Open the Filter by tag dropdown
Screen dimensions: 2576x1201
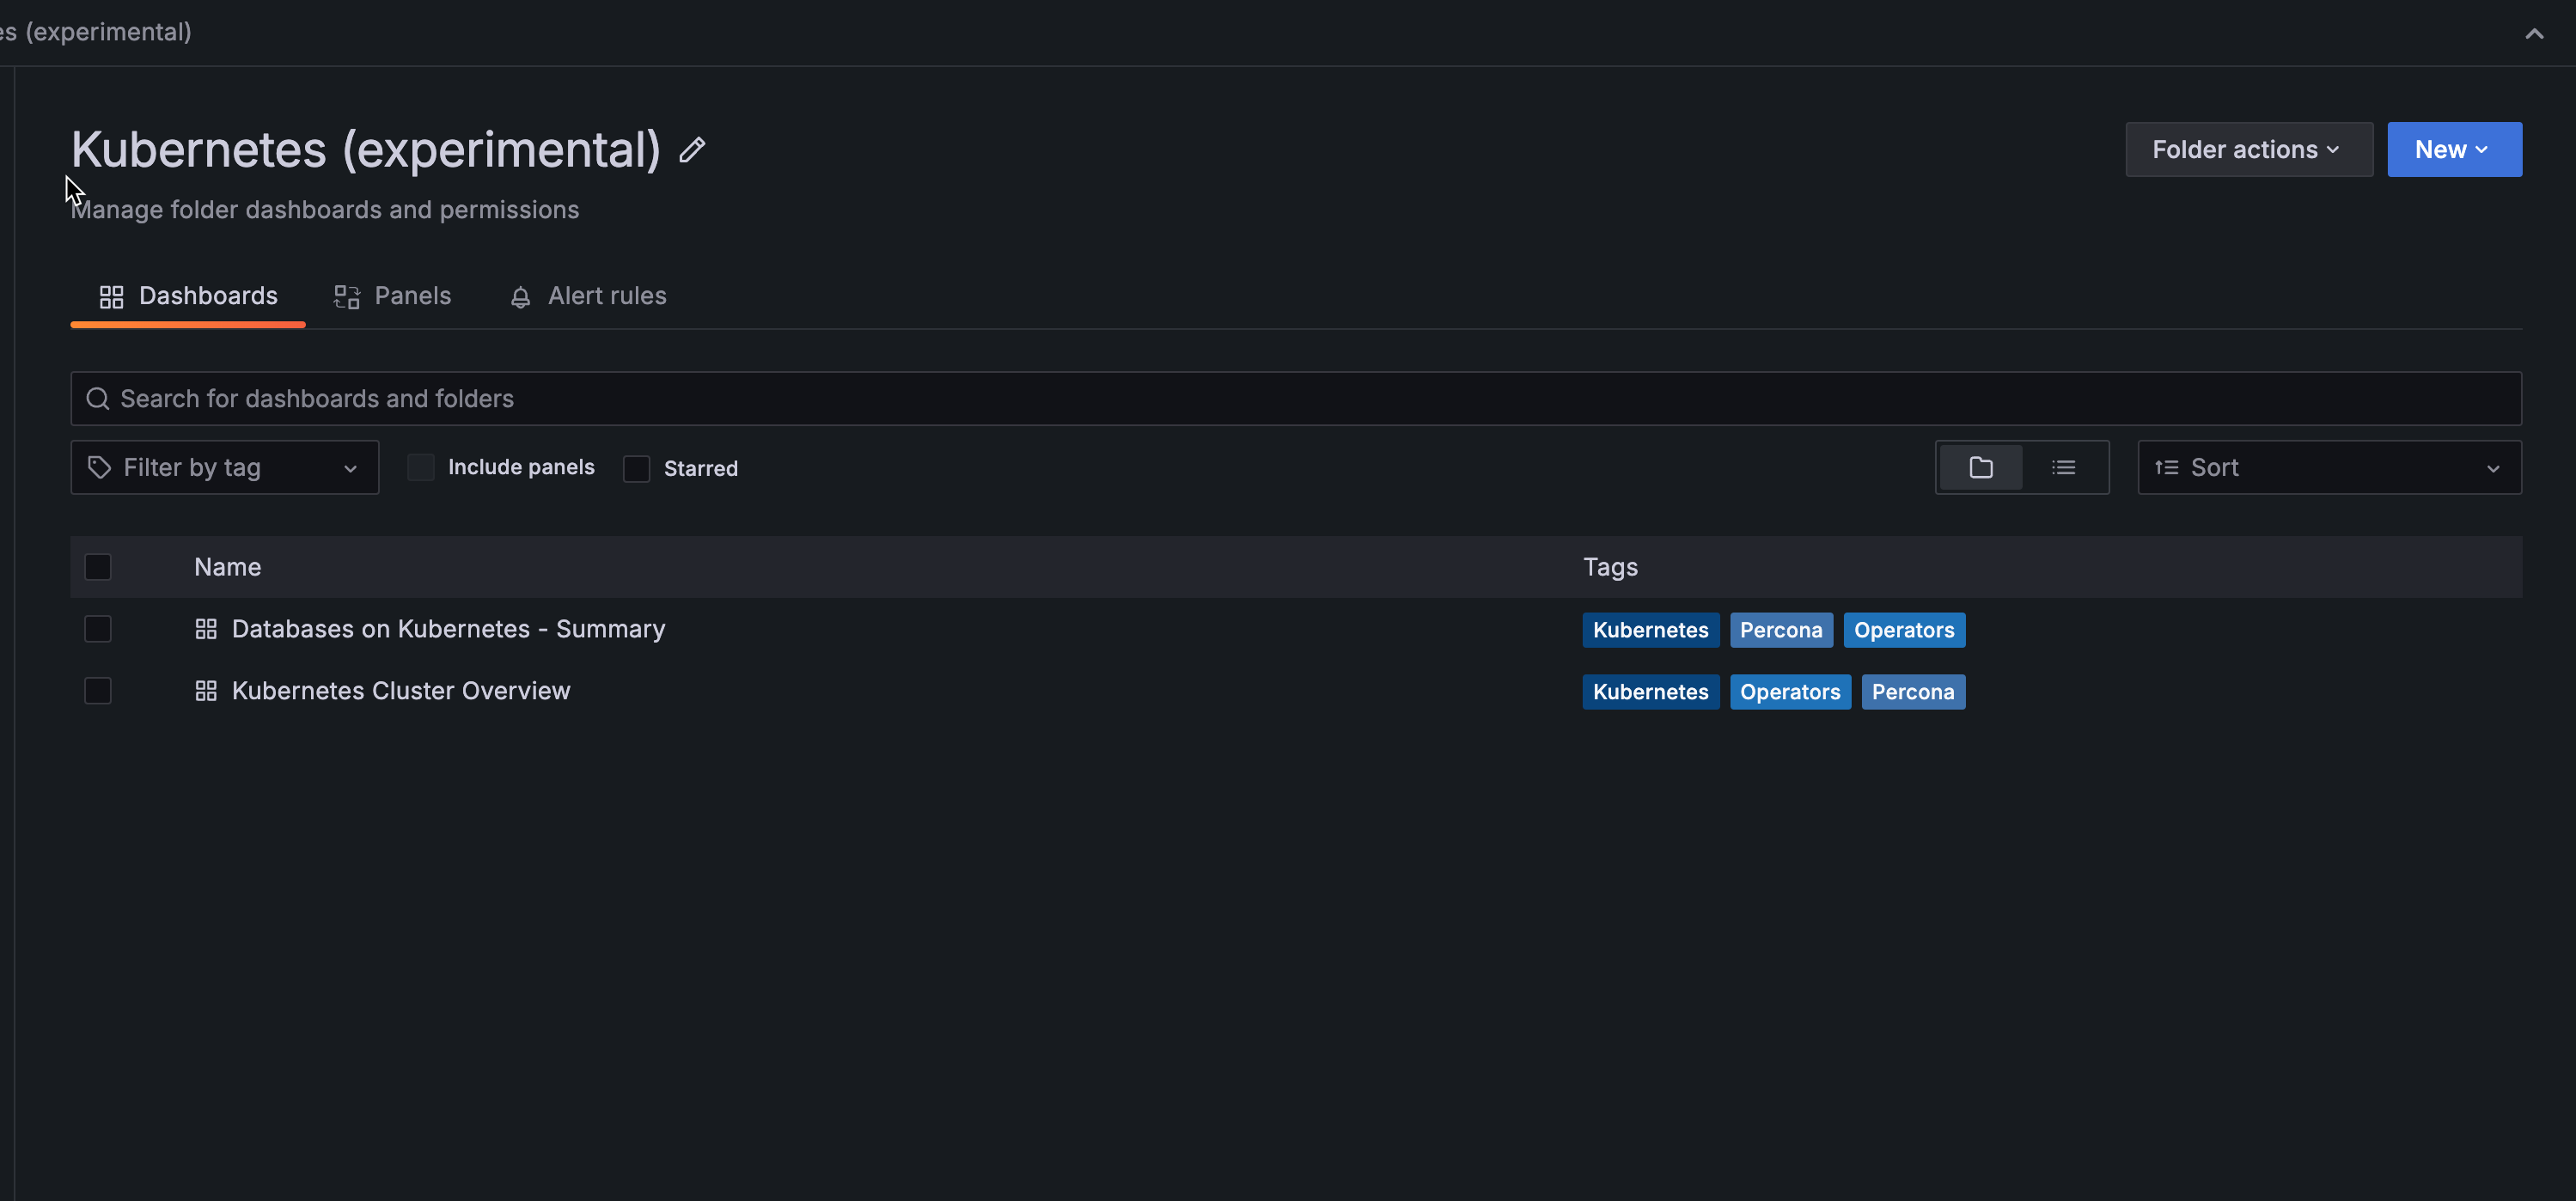coord(225,467)
